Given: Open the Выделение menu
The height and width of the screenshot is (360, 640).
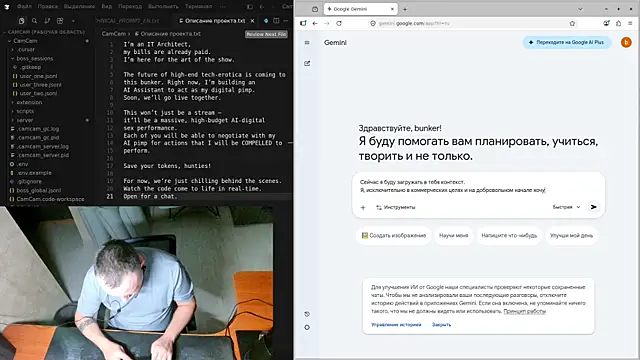Looking at the screenshot, I should coord(79,7).
